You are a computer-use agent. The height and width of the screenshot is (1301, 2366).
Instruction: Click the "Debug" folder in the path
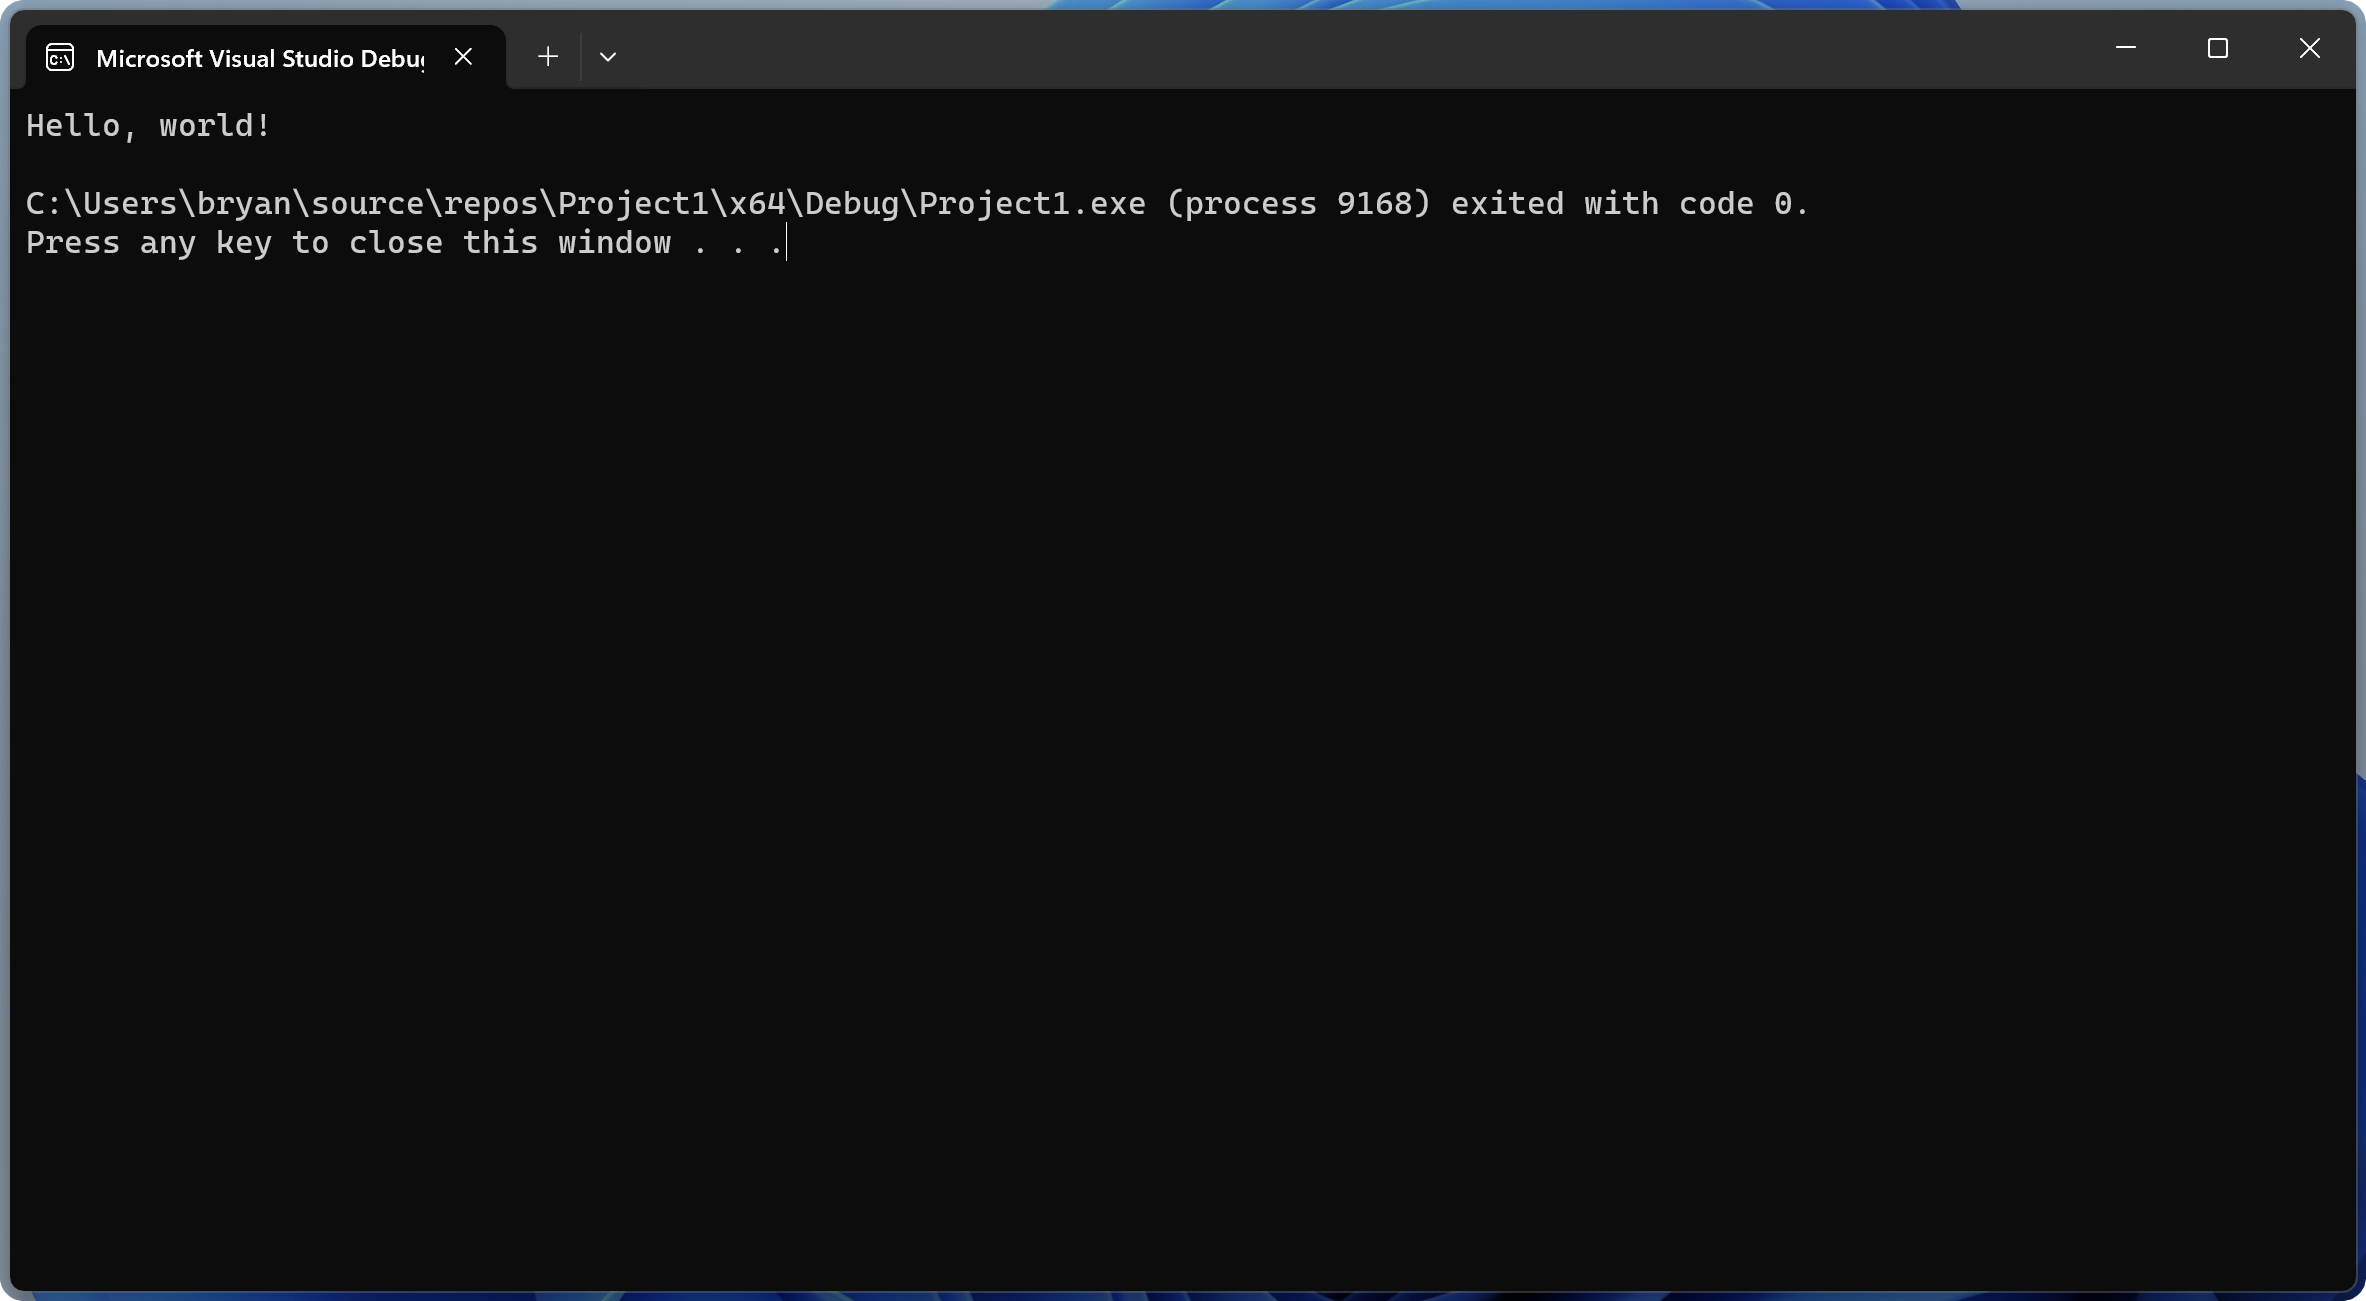(852, 204)
